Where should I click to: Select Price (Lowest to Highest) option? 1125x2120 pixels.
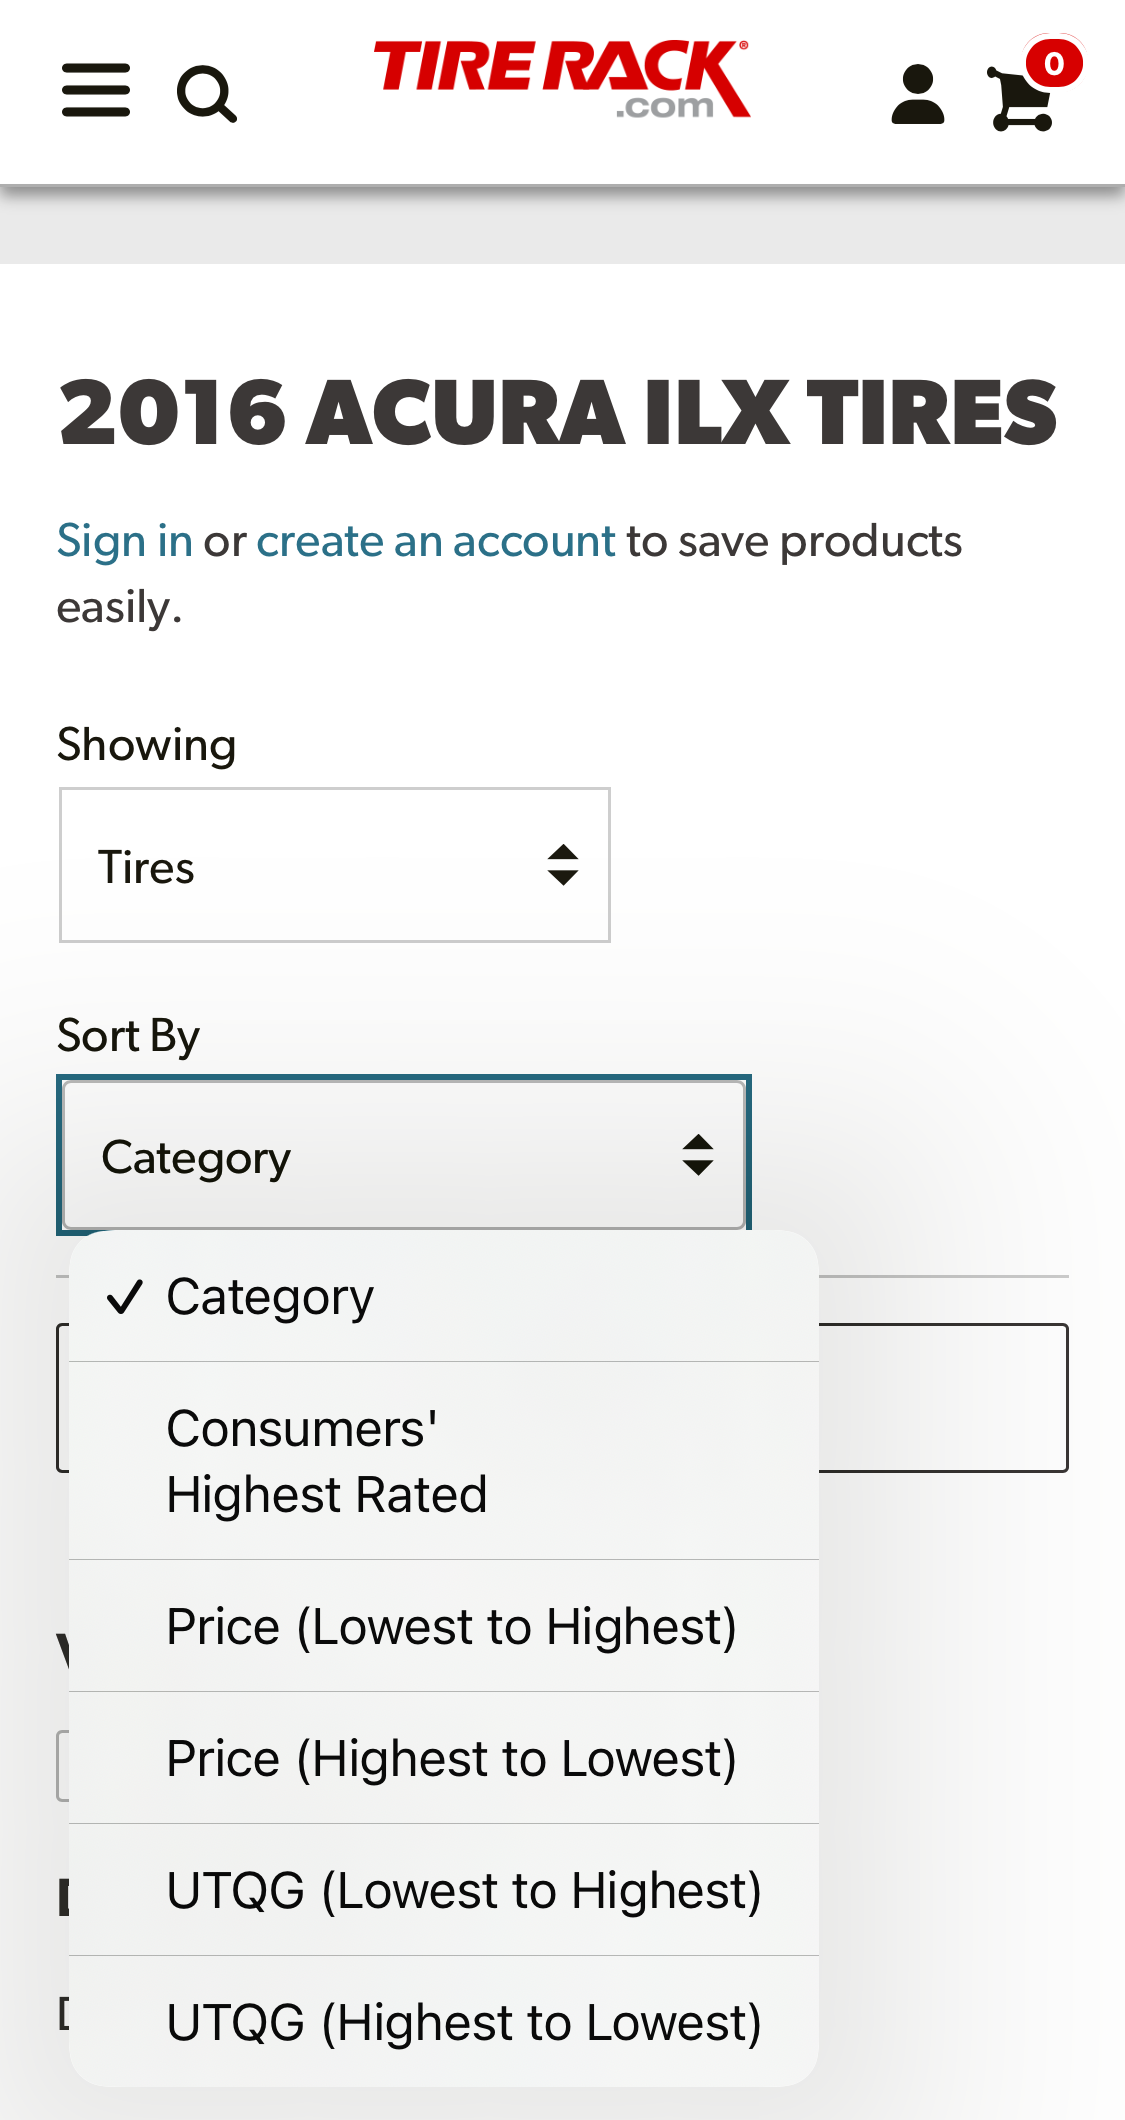pyautogui.click(x=451, y=1626)
